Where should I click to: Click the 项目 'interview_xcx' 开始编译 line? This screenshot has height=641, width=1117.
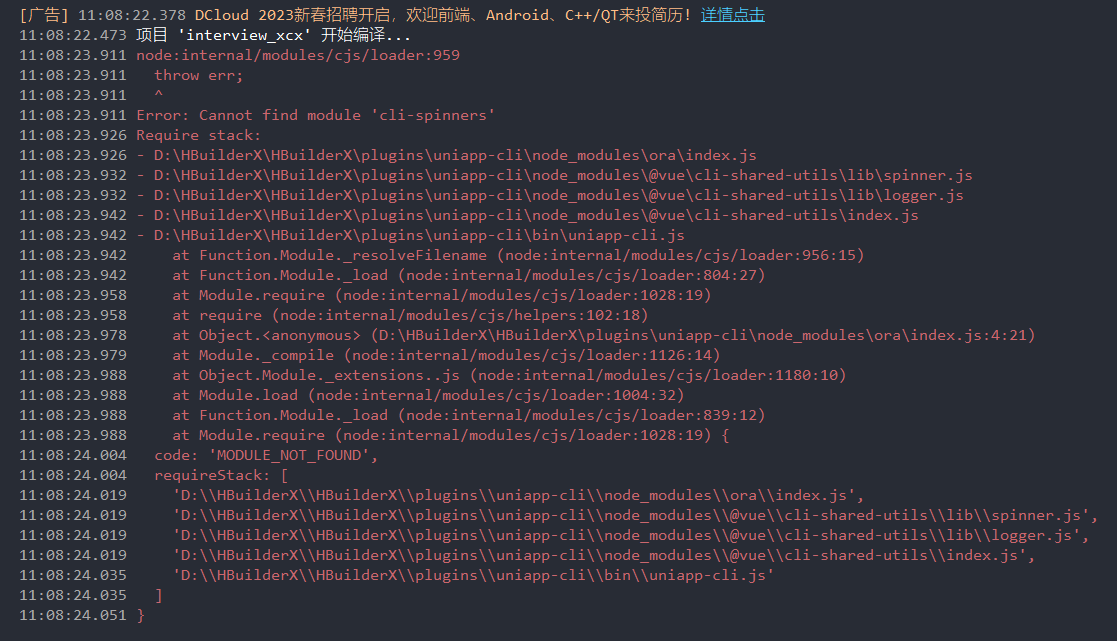click(274, 35)
